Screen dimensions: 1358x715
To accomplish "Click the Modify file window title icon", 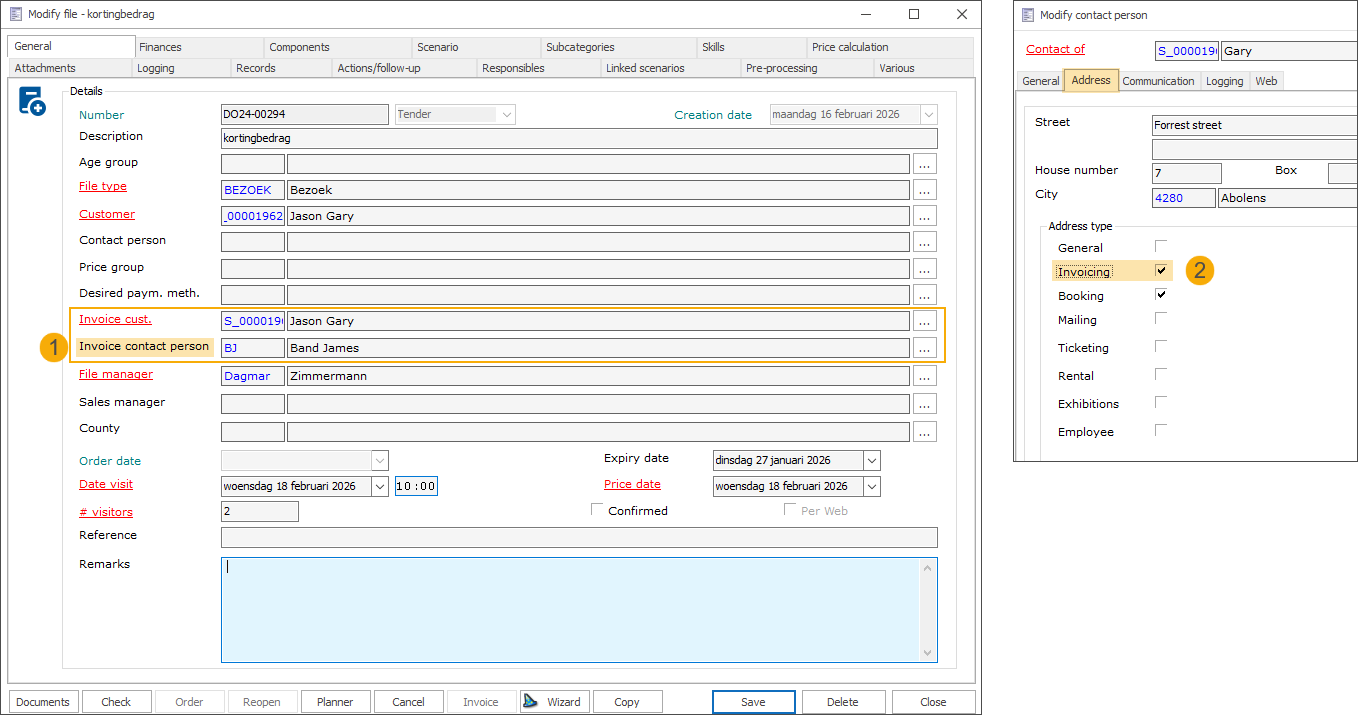I will tap(16, 14).
